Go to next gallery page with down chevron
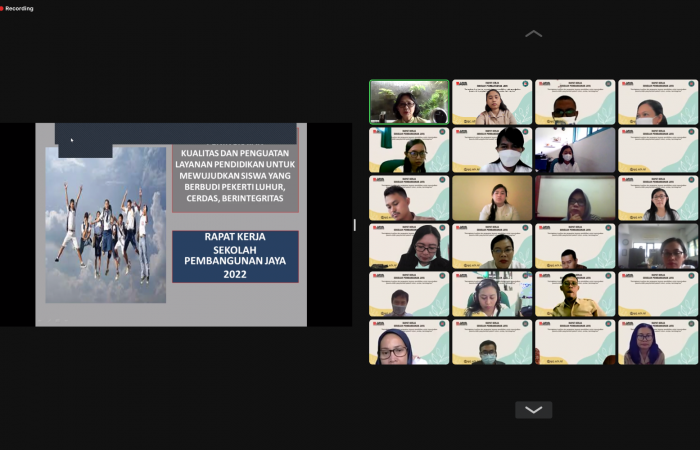 (533, 410)
